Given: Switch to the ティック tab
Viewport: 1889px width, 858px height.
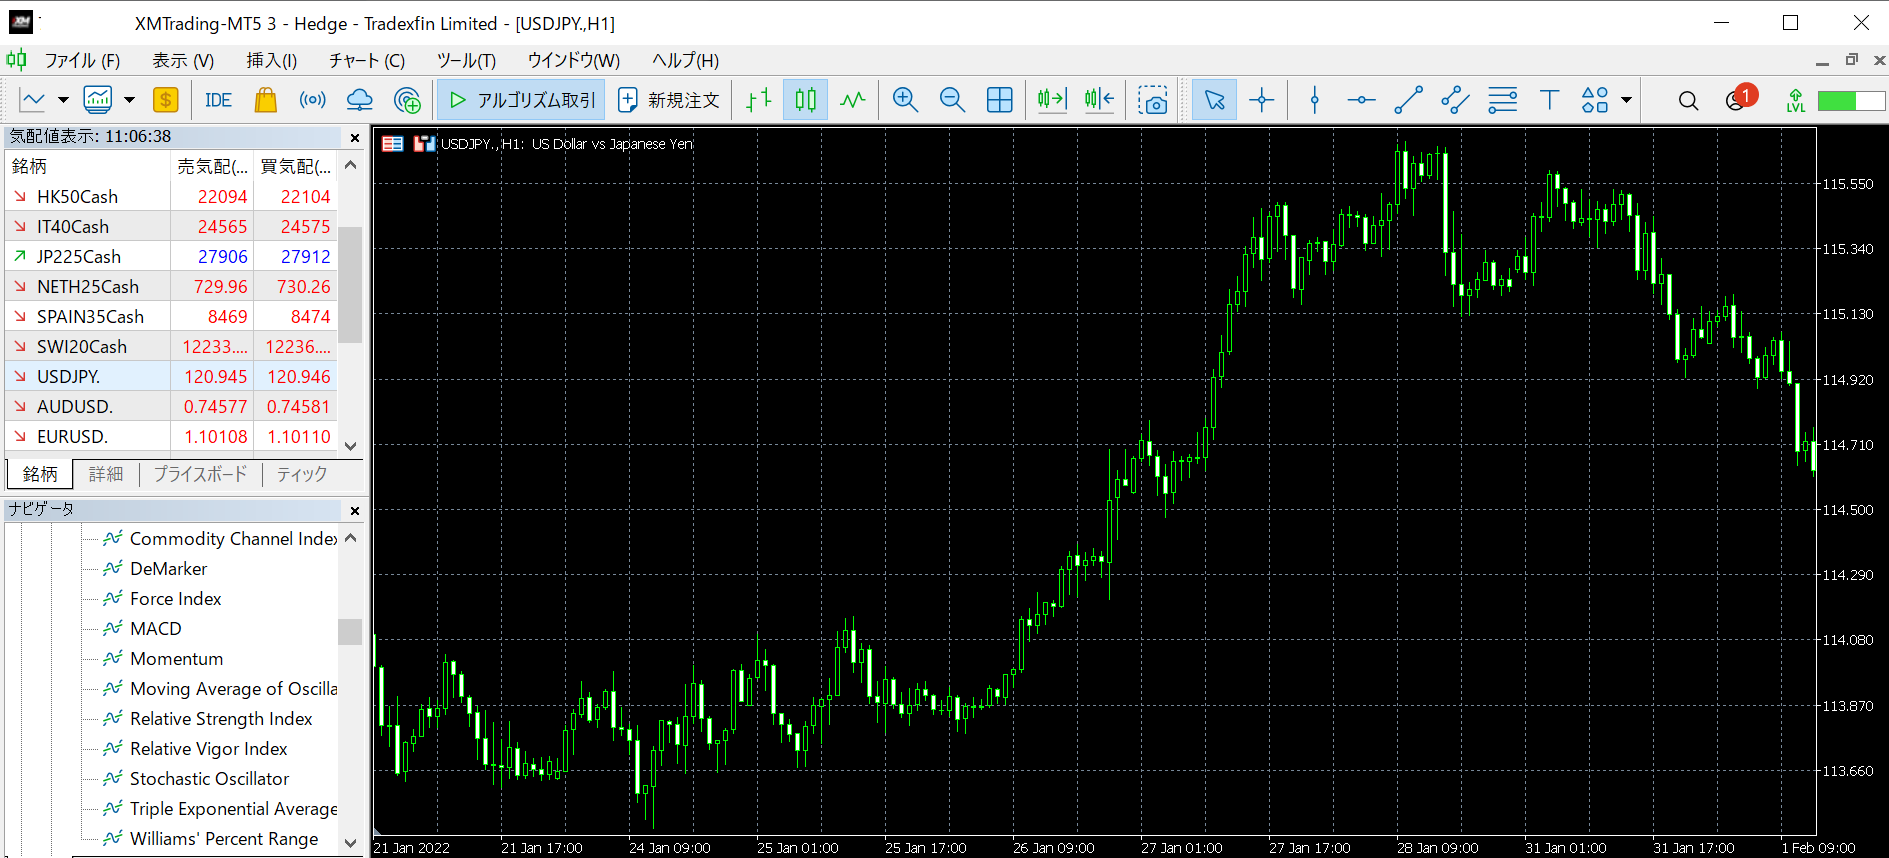Looking at the screenshot, I should 302,474.
